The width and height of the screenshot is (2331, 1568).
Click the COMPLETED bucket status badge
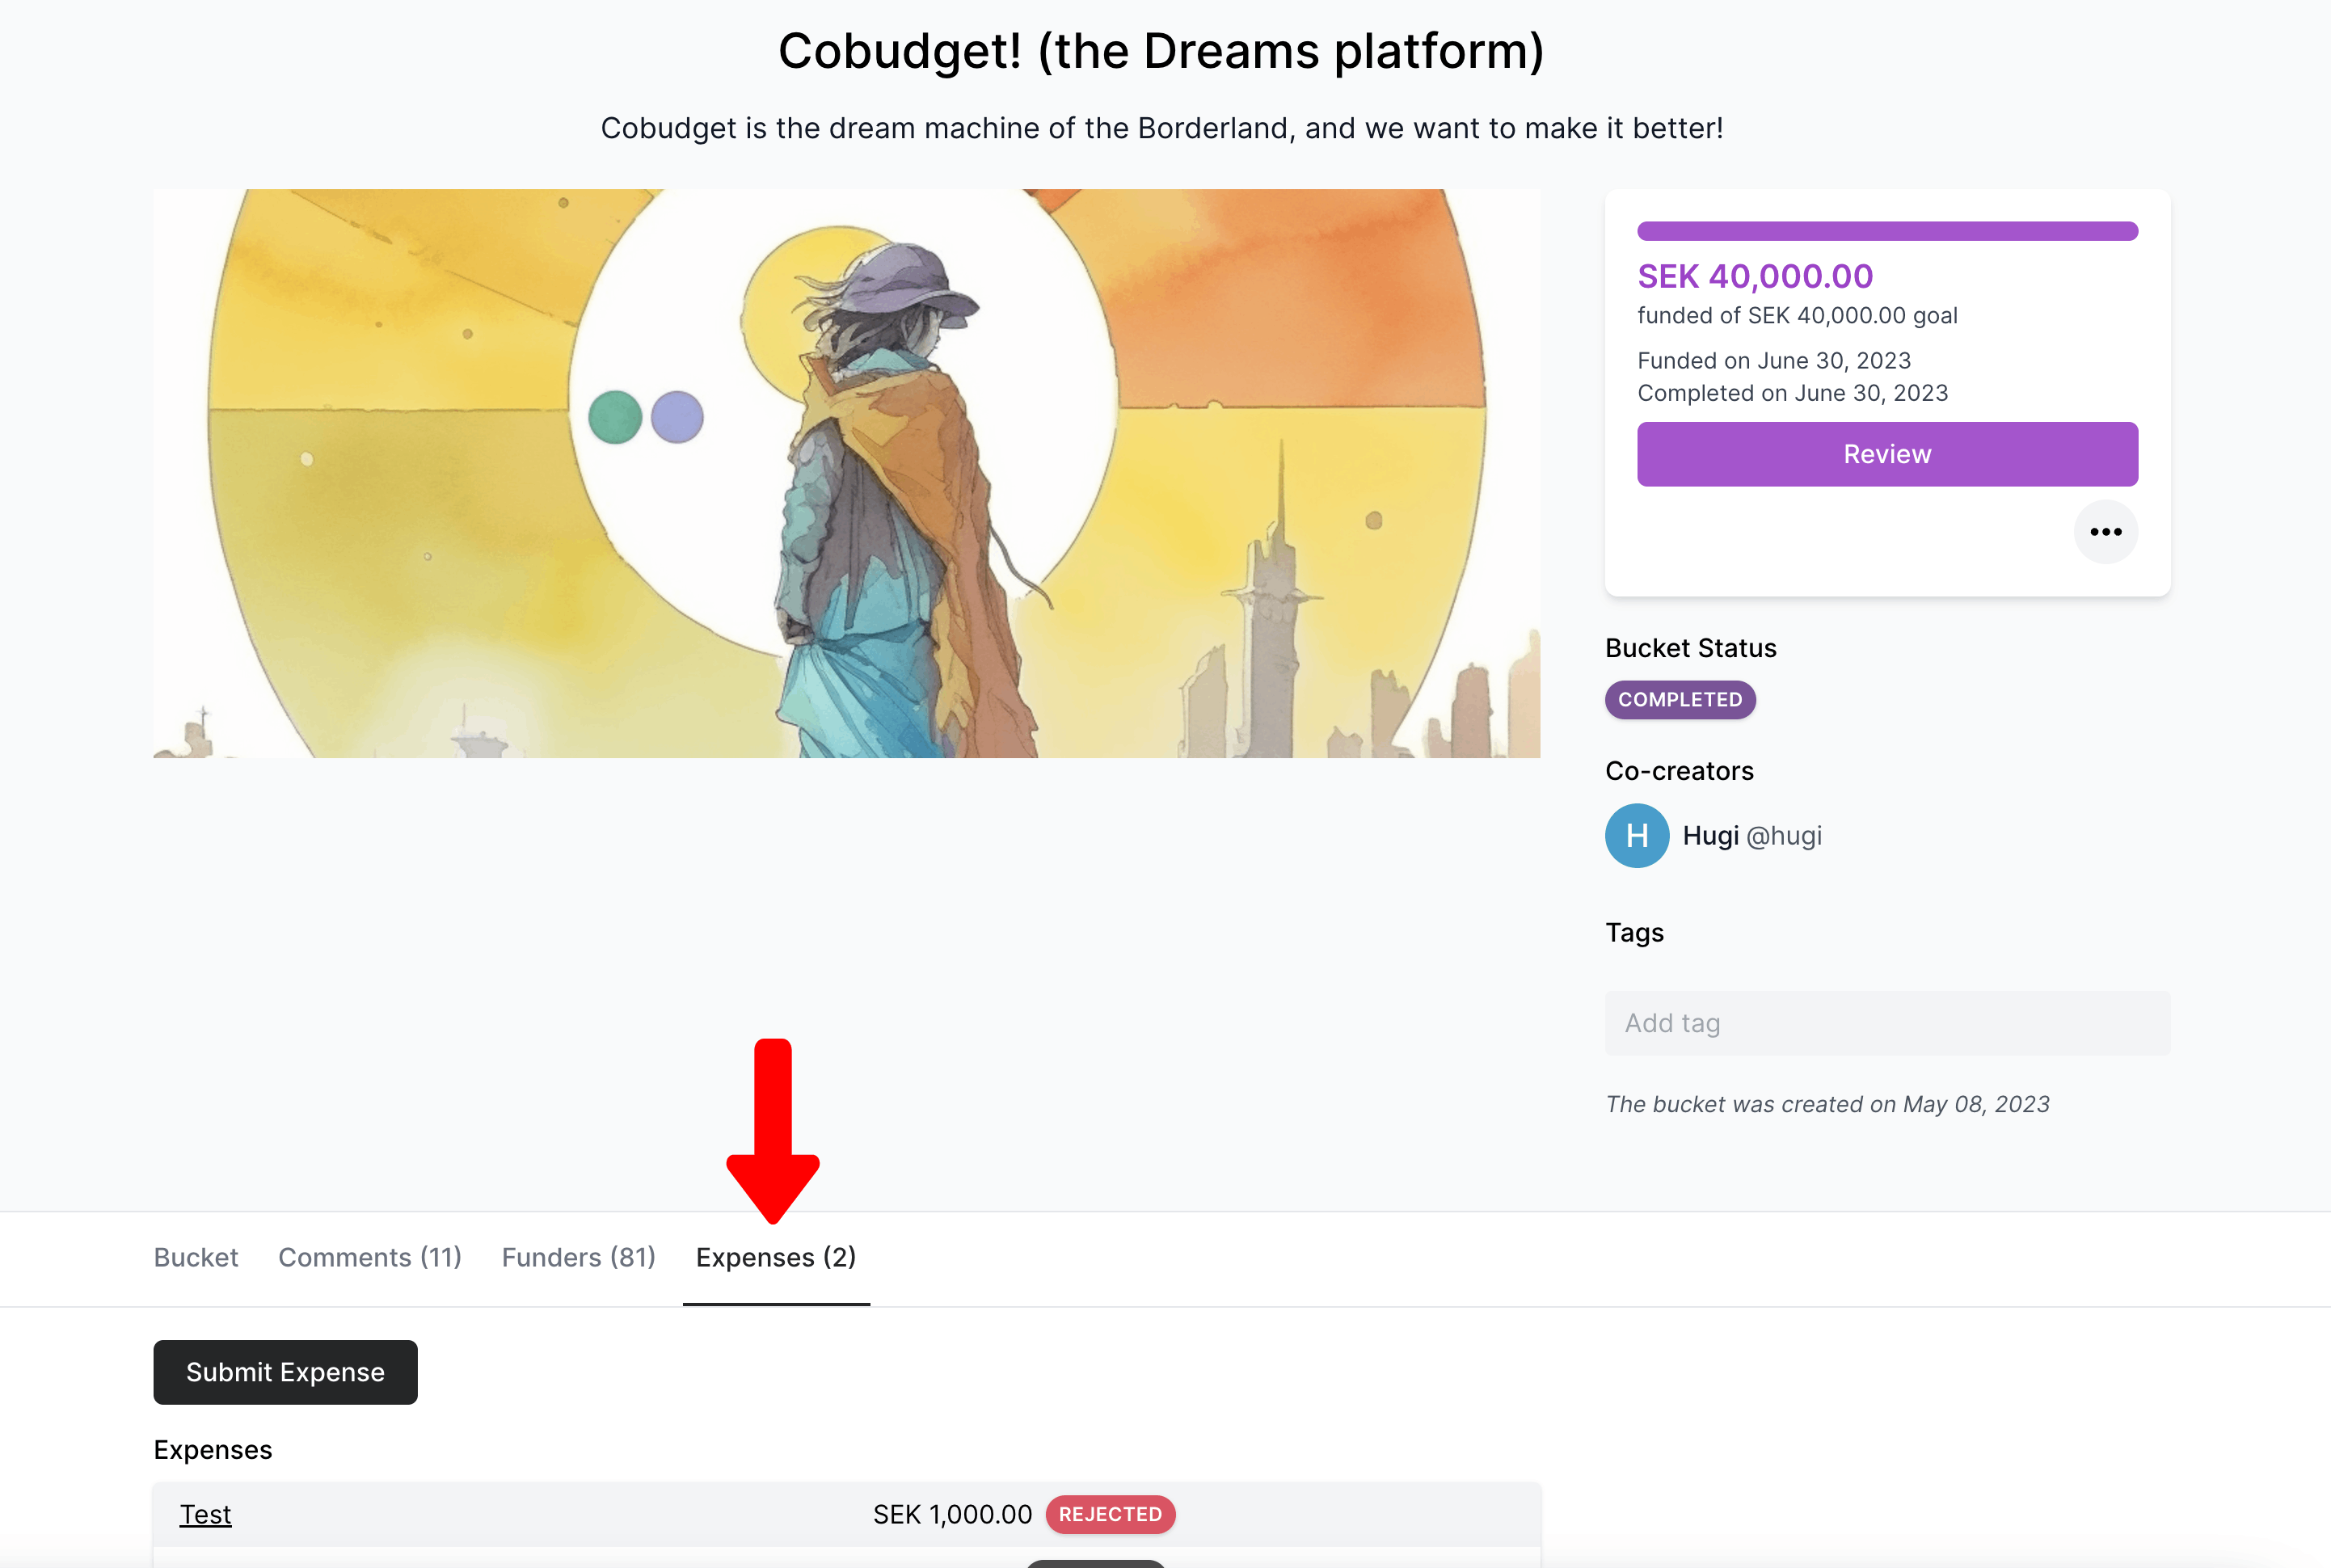[x=1680, y=700]
